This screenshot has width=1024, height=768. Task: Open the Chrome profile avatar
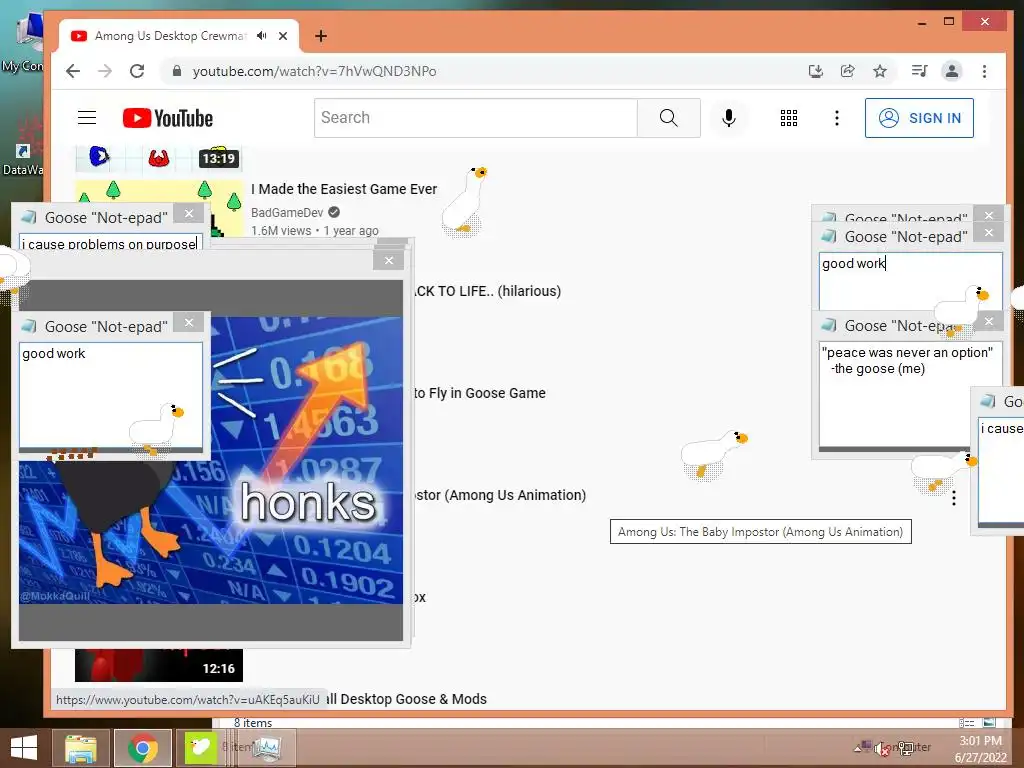click(952, 71)
